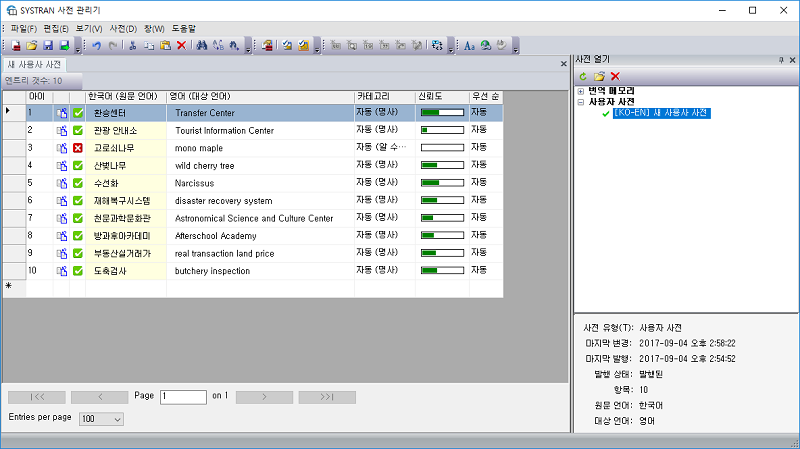Toggle the green check for 산벚나무 entry

pyautogui.click(x=78, y=166)
